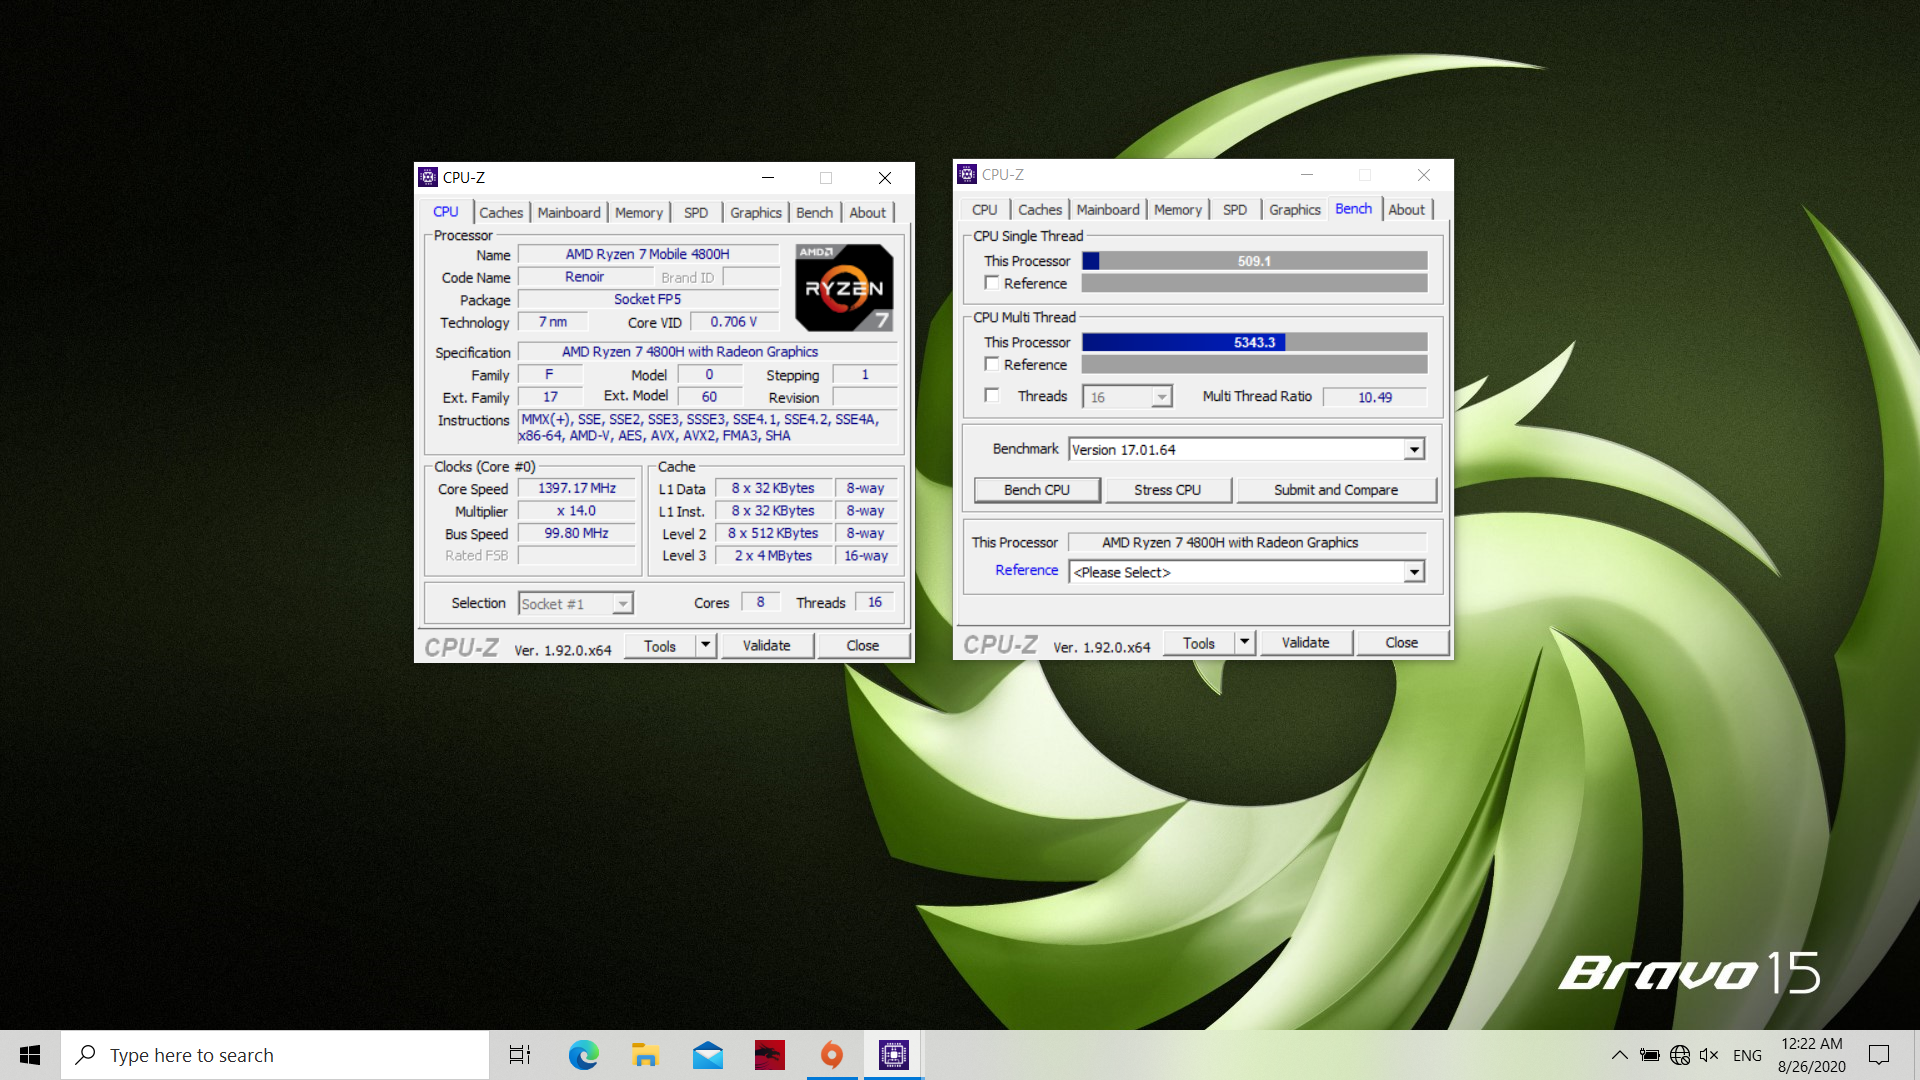Click the Single Thread reference bar
The image size is (1920, 1080).
[1254, 283]
